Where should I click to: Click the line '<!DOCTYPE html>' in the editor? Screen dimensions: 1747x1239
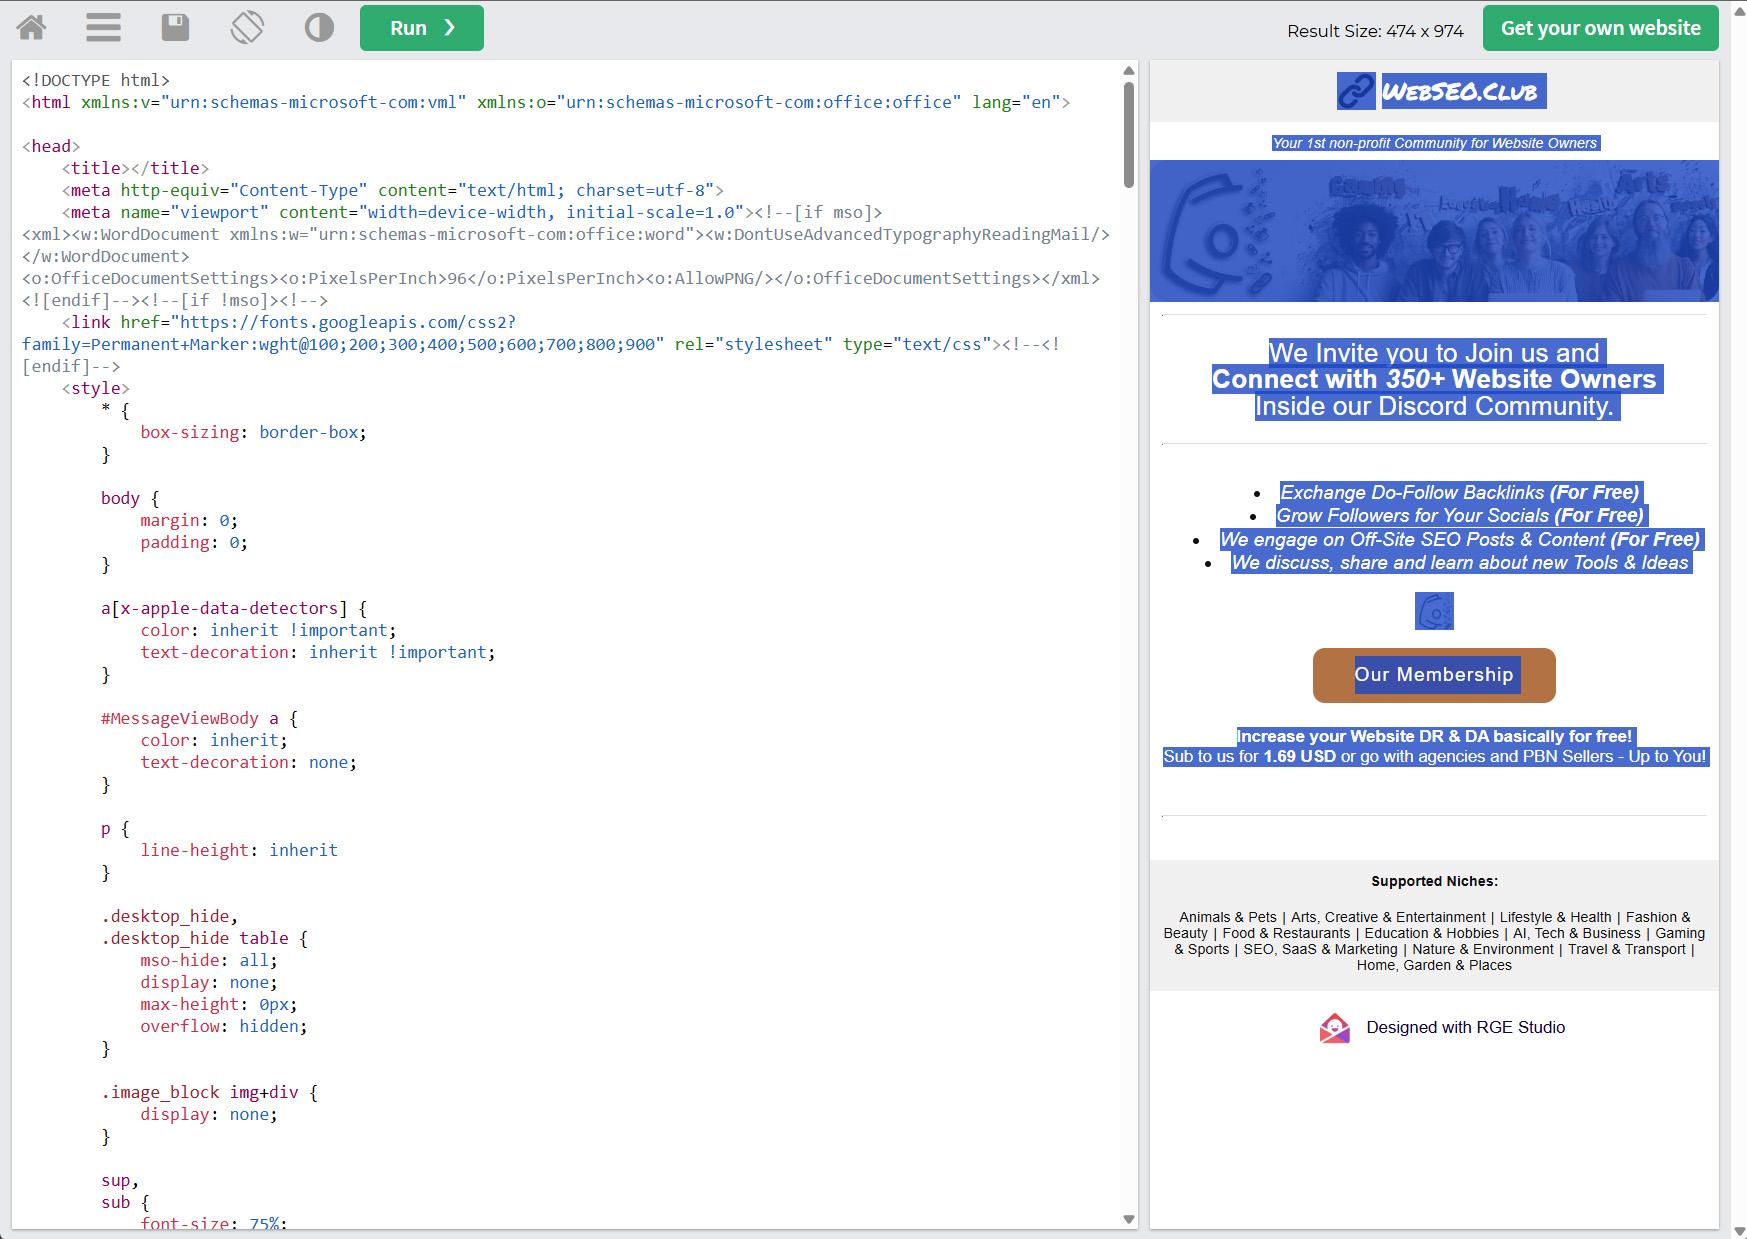coord(96,80)
